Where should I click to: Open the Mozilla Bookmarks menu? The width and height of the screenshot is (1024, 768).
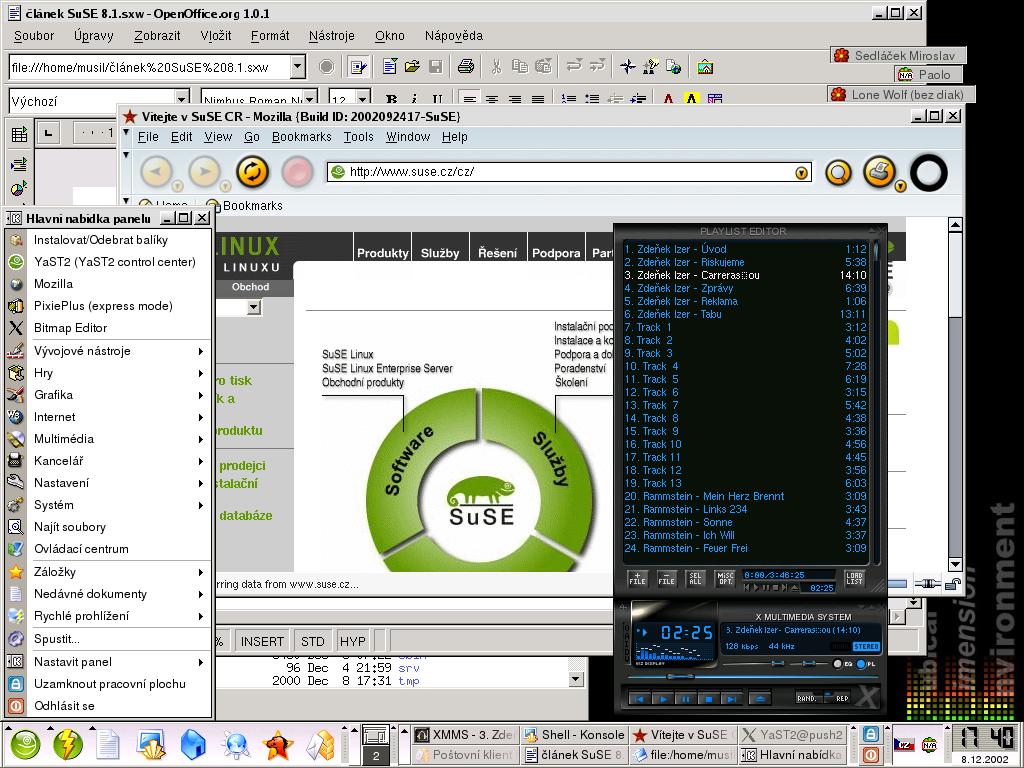coord(302,136)
